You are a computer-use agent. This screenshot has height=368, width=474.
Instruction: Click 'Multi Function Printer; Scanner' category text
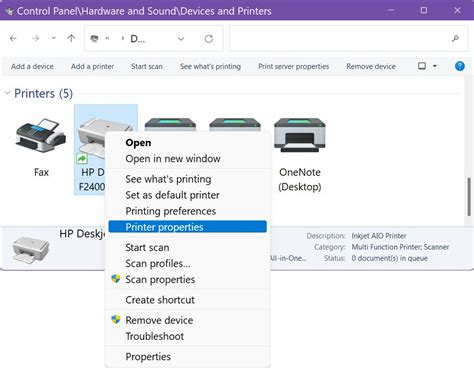pos(400,247)
